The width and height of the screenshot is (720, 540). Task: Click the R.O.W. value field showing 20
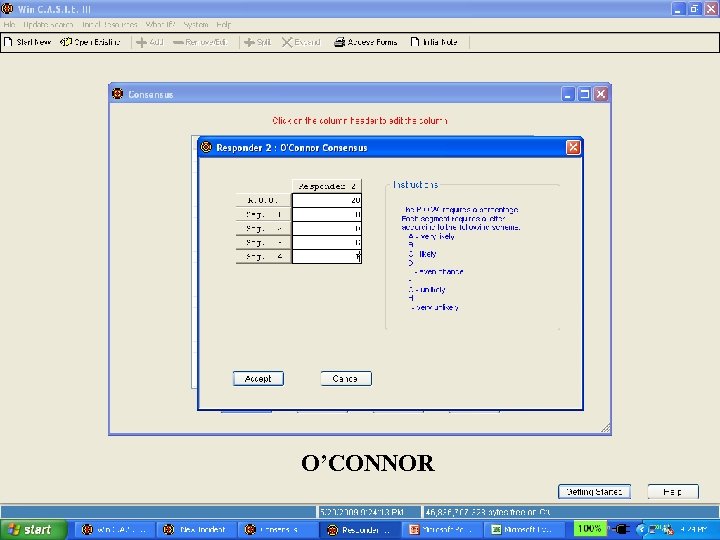click(327, 200)
